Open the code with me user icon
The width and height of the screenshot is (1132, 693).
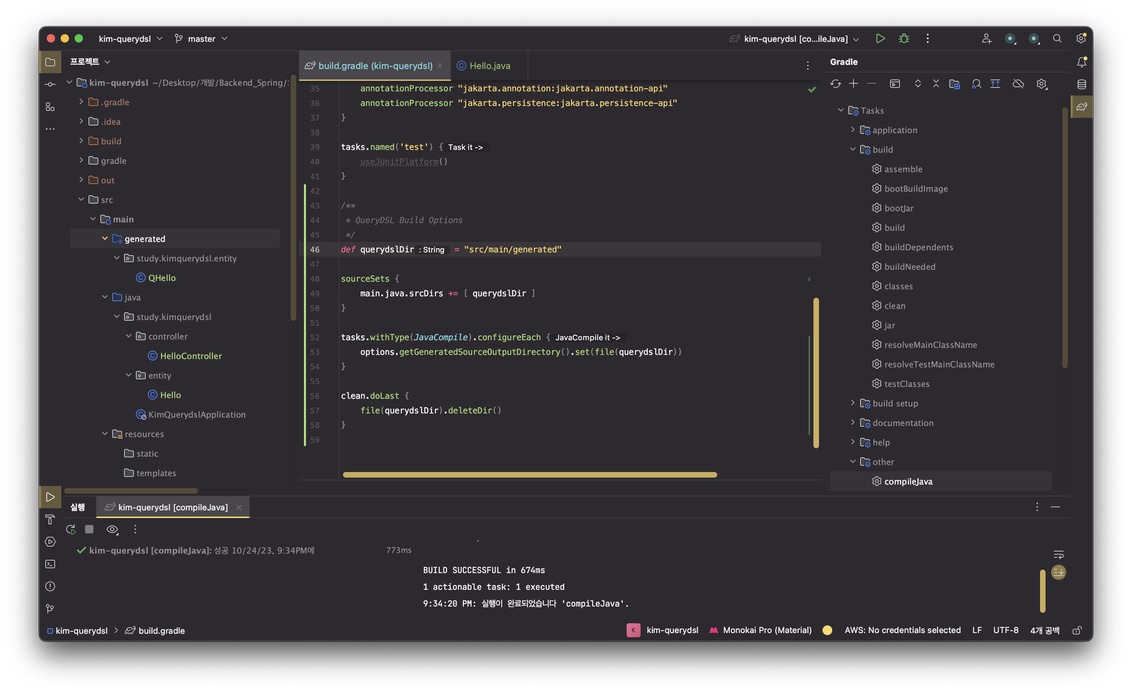986,38
